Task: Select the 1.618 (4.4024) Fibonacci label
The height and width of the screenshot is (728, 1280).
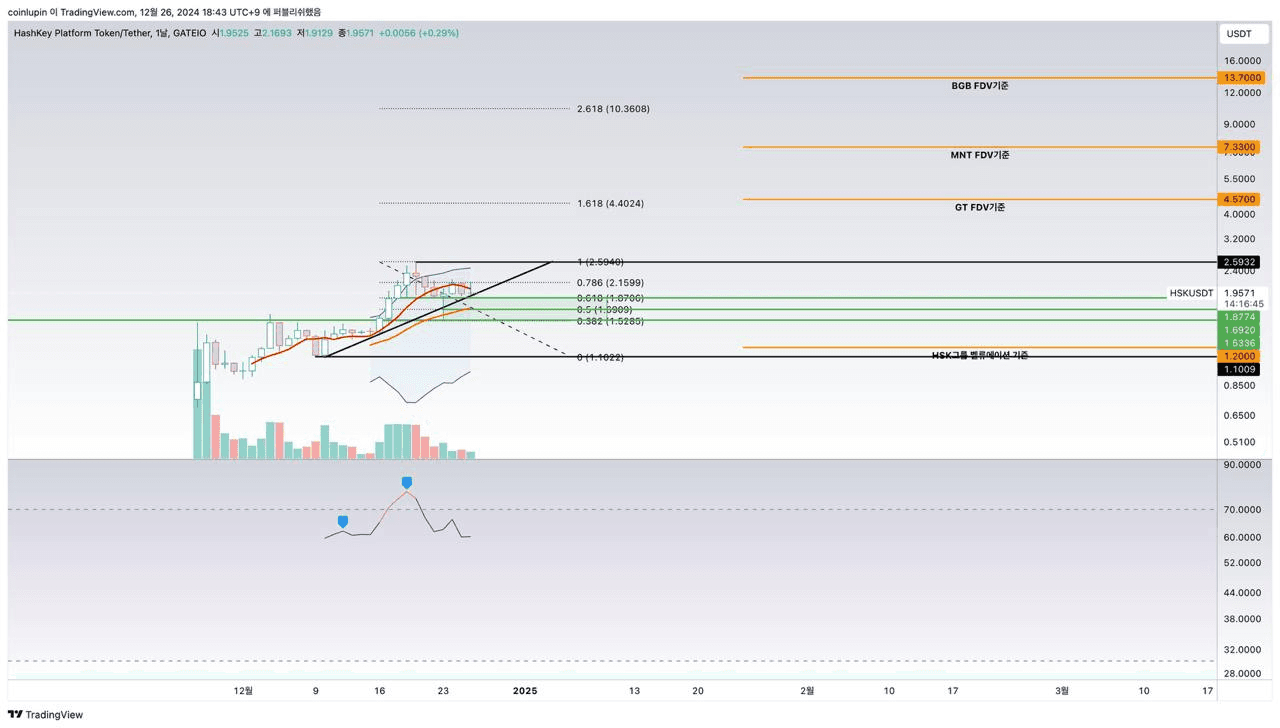Action: 610,203
